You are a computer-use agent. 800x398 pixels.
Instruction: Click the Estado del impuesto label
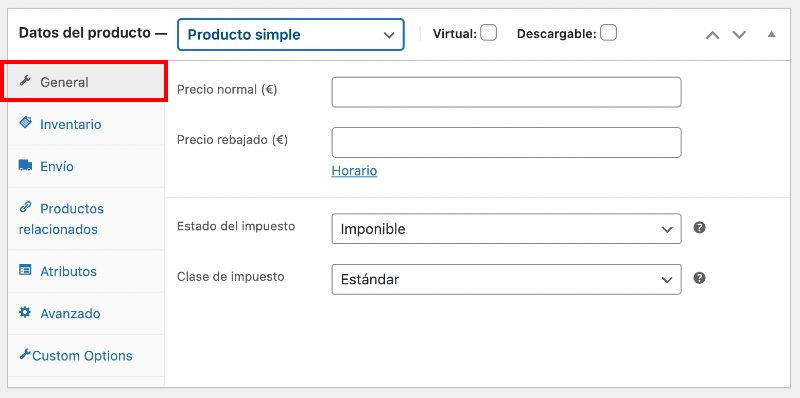click(x=236, y=226)
